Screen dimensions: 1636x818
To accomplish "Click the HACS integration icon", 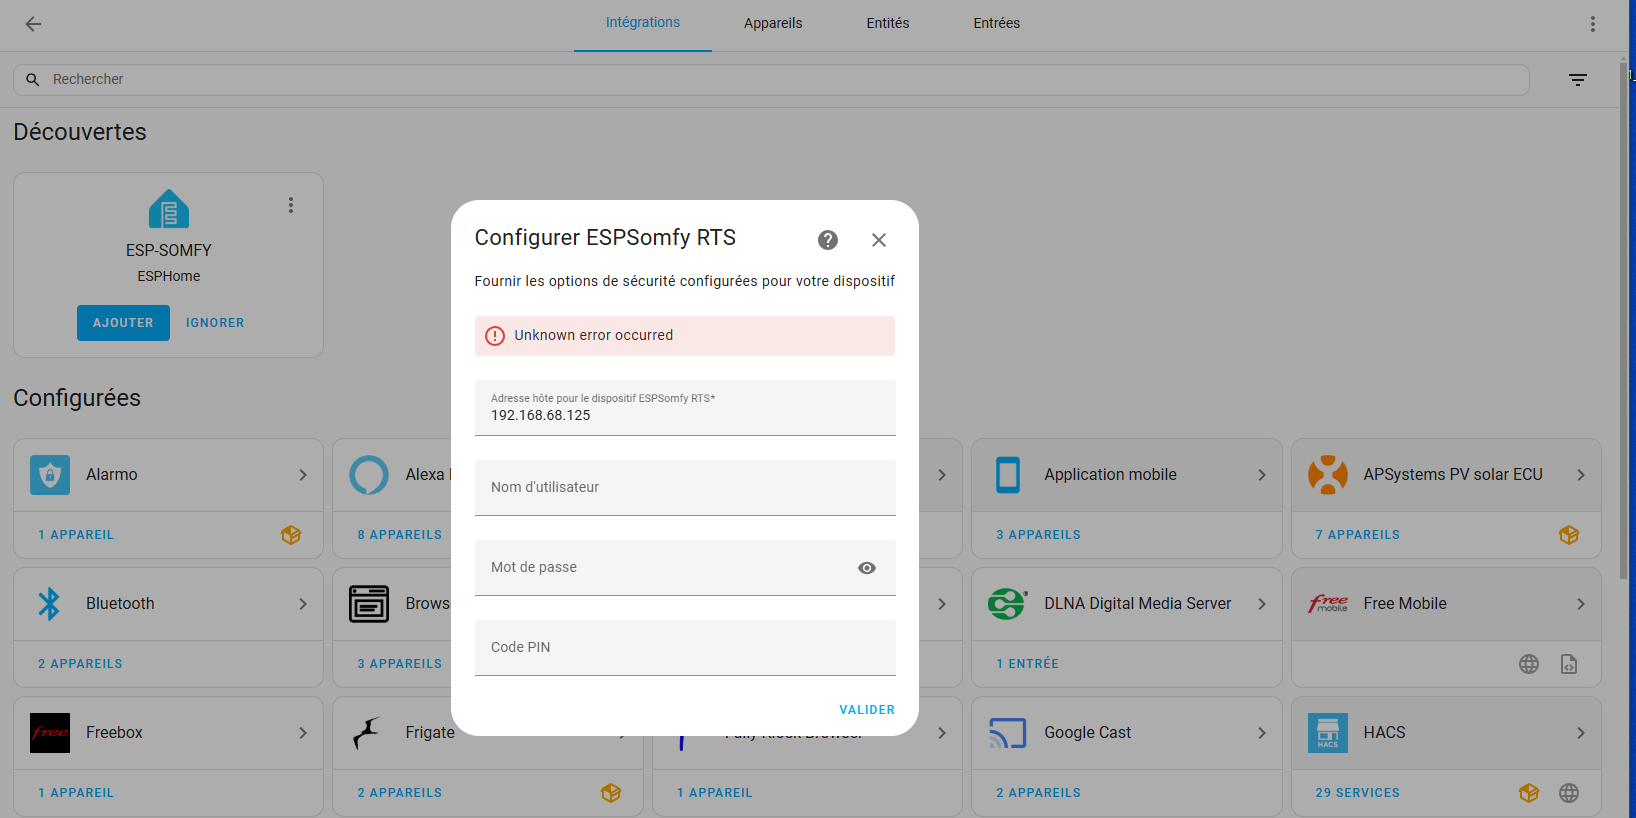I will [1328, 733].
